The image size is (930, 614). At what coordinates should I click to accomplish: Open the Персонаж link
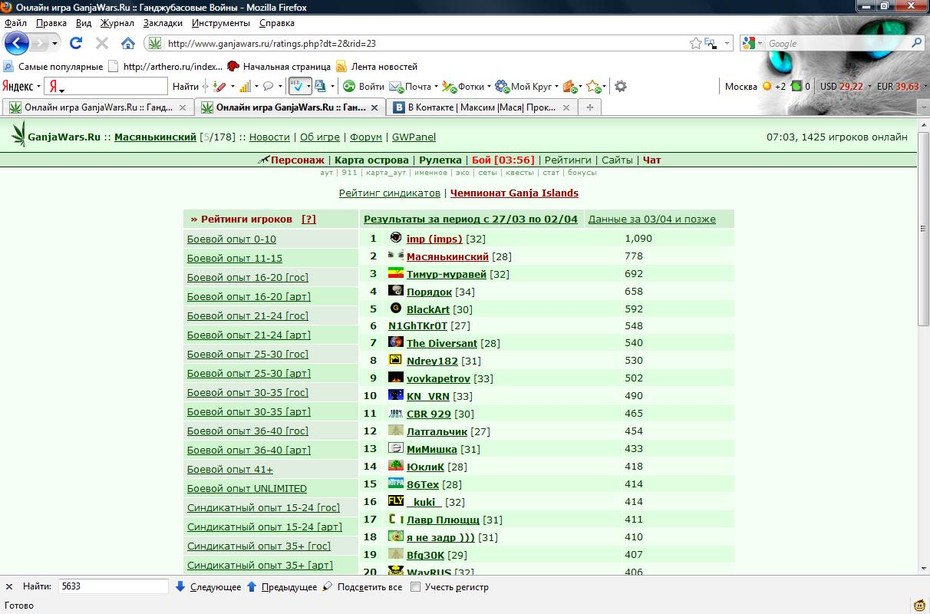click(x=297, y=160)
